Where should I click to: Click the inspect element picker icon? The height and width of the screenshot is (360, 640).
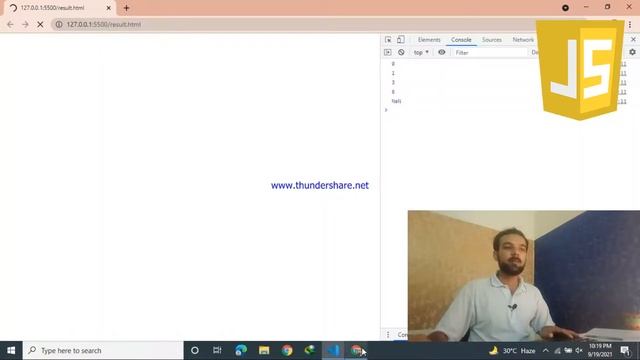tap(388, 40)
